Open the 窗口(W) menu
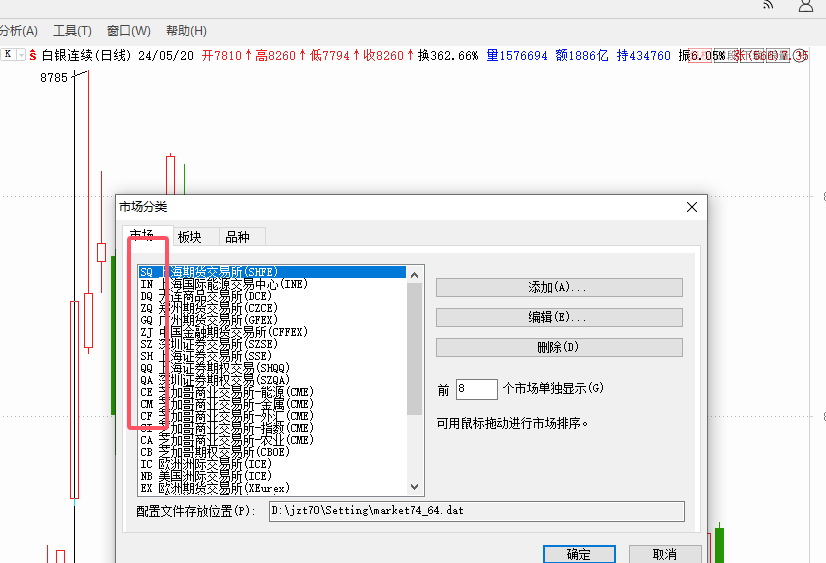The image size is (826, 563). tap(129, 31)
